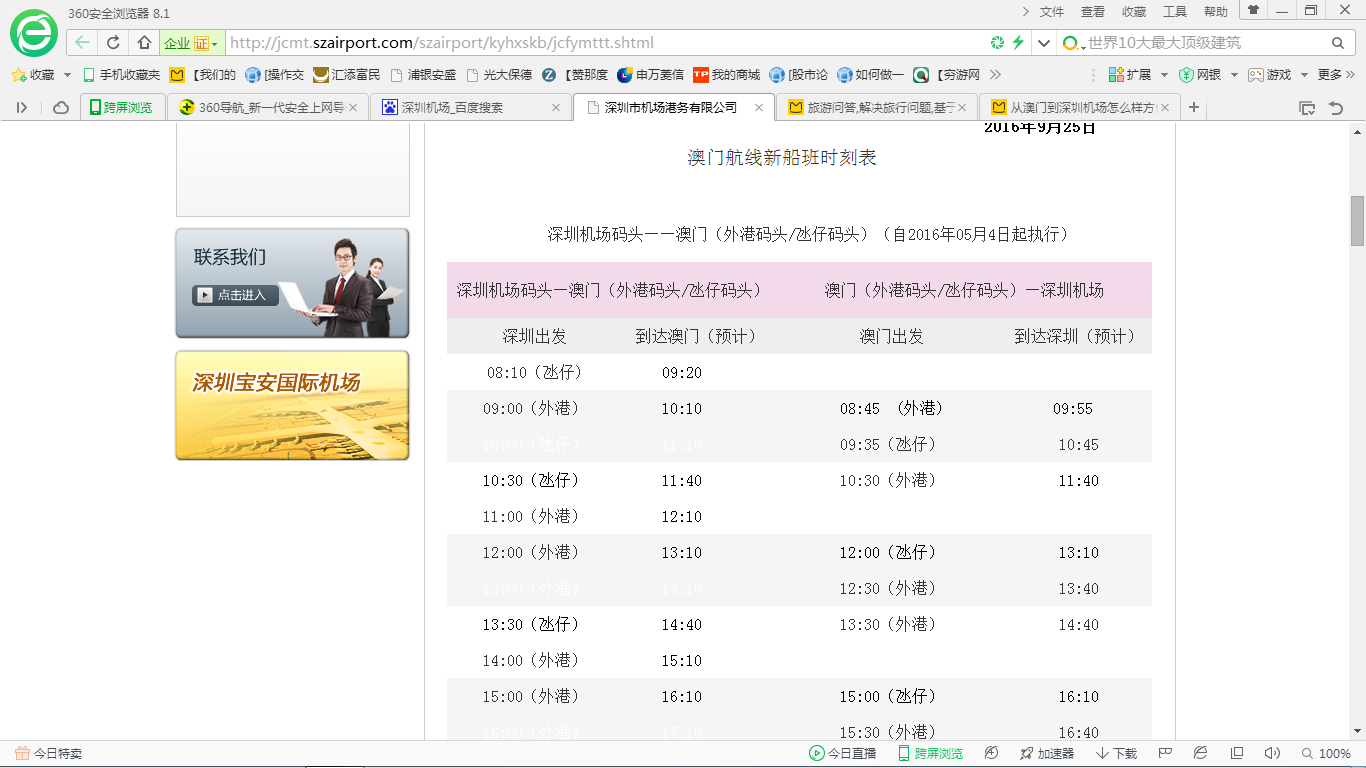Screen dimensions: 1366x768
Task: Open the 工具 menu
Action: [1175, 12]
